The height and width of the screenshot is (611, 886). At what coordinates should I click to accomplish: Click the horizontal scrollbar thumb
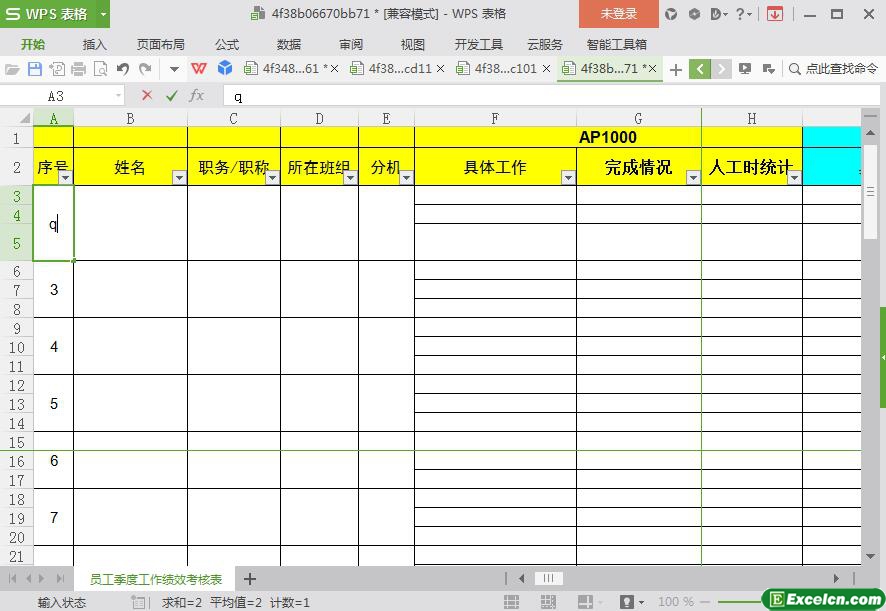coord(549,578)
